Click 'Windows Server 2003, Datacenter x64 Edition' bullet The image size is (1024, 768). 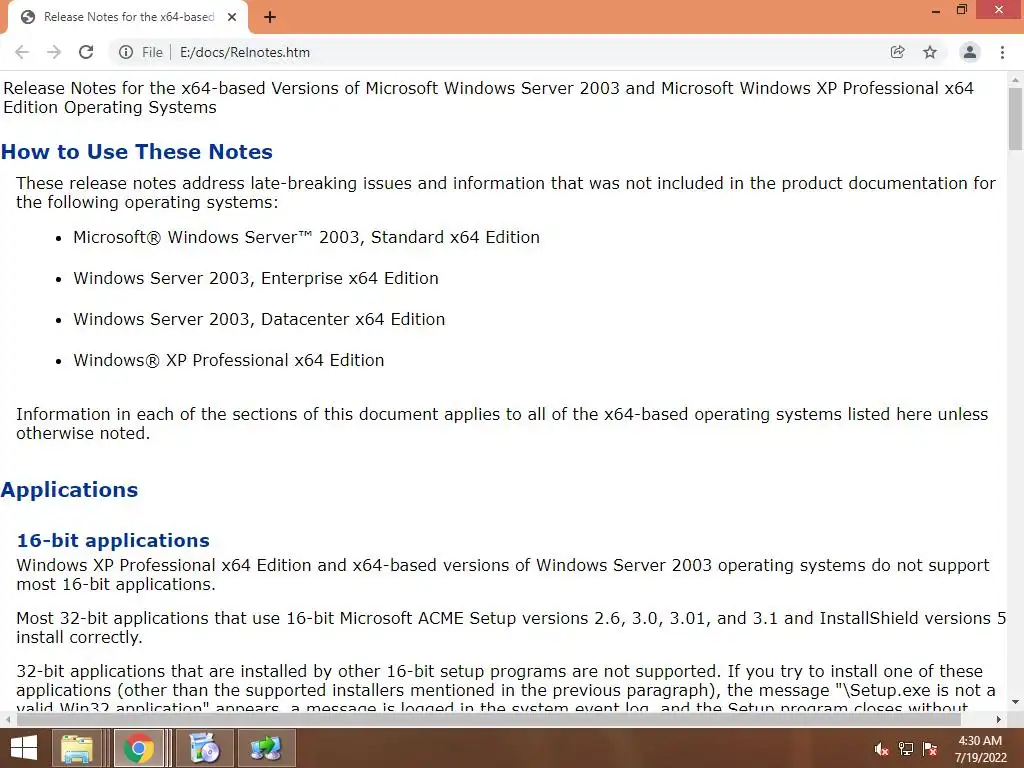point(259,319)
